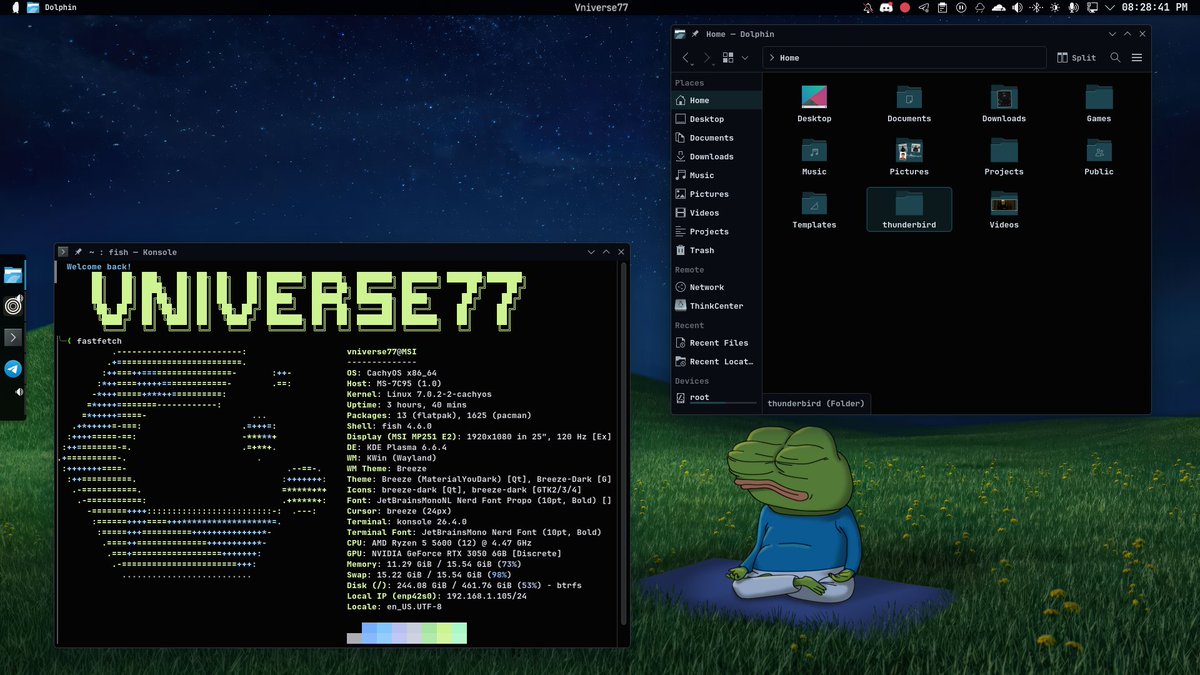Viewport: 1200px width, 675px height.
Task: Click the microphone tray icon
Action: (1073, 7)
